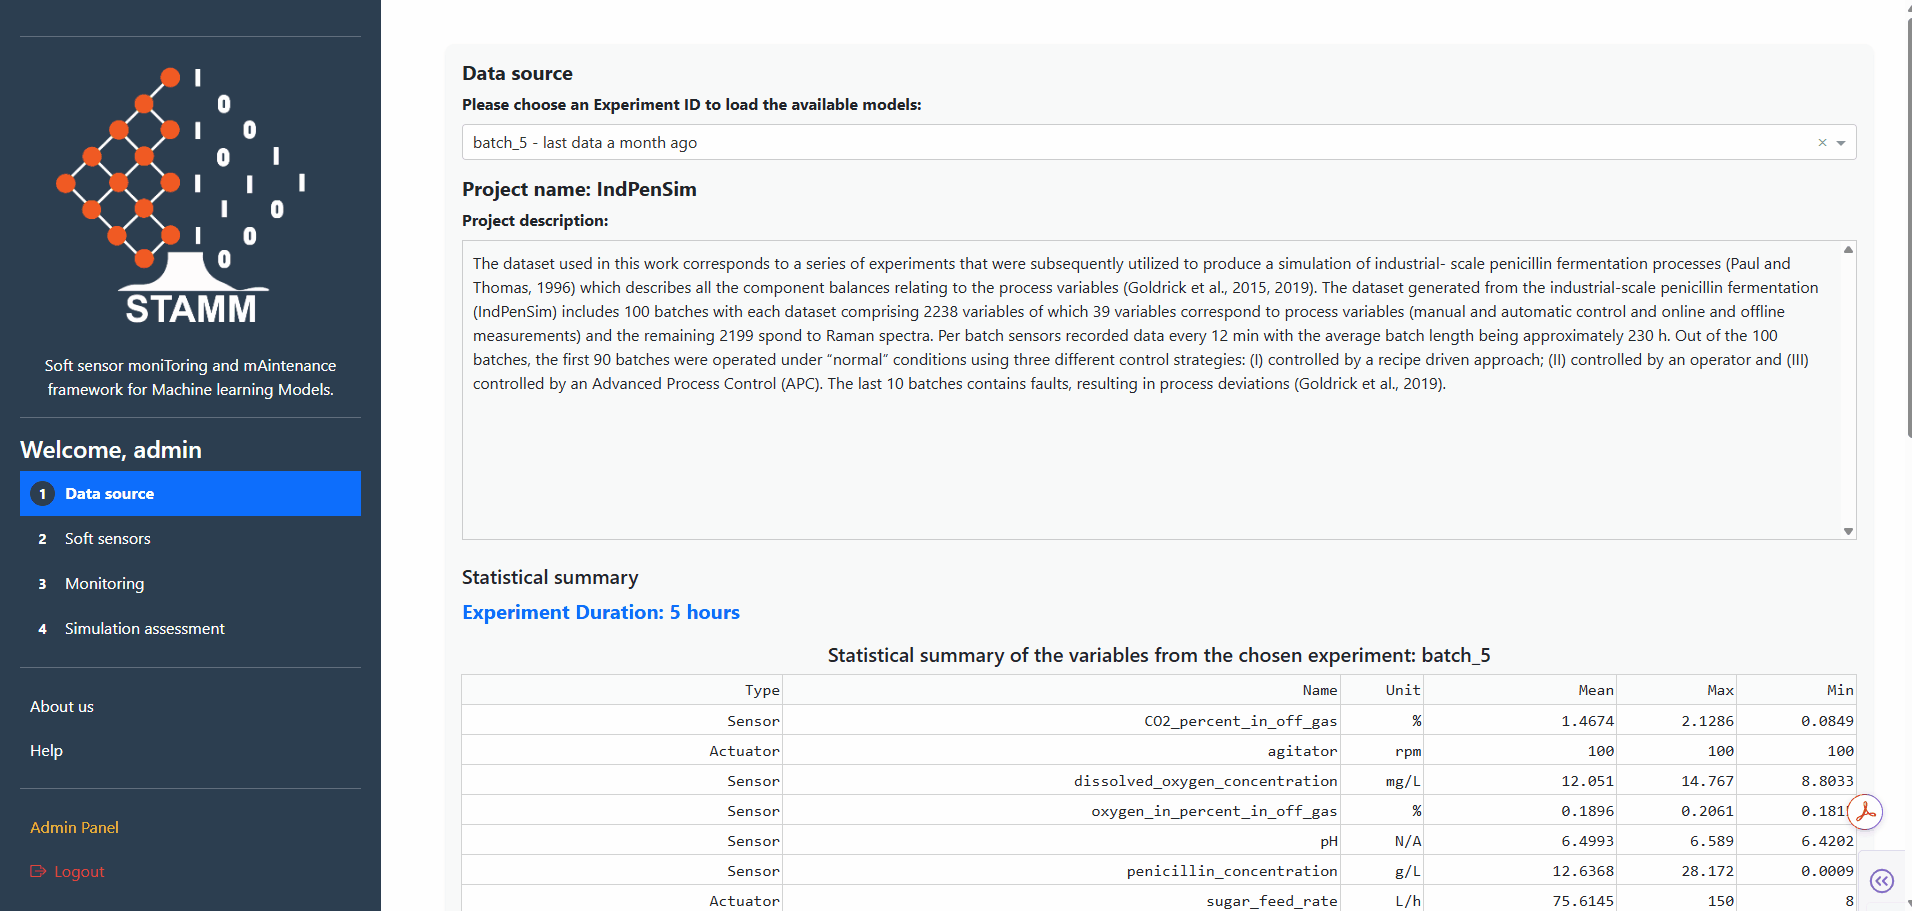Click the Statistical summary heading
Screen dimensions: 1912x911
coord(550,577)
